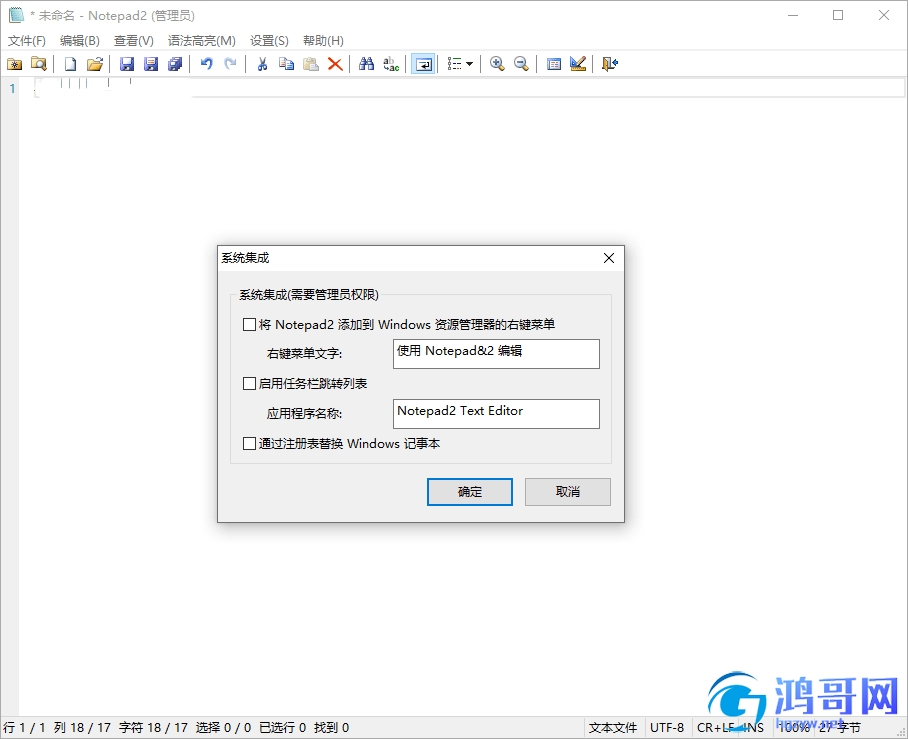Image resolution: width=908 pixels, height=739 pixels.
Task: Click the customize schemes pencil-ruler icon
Action: pyautogui.click(x=578, y=64)
